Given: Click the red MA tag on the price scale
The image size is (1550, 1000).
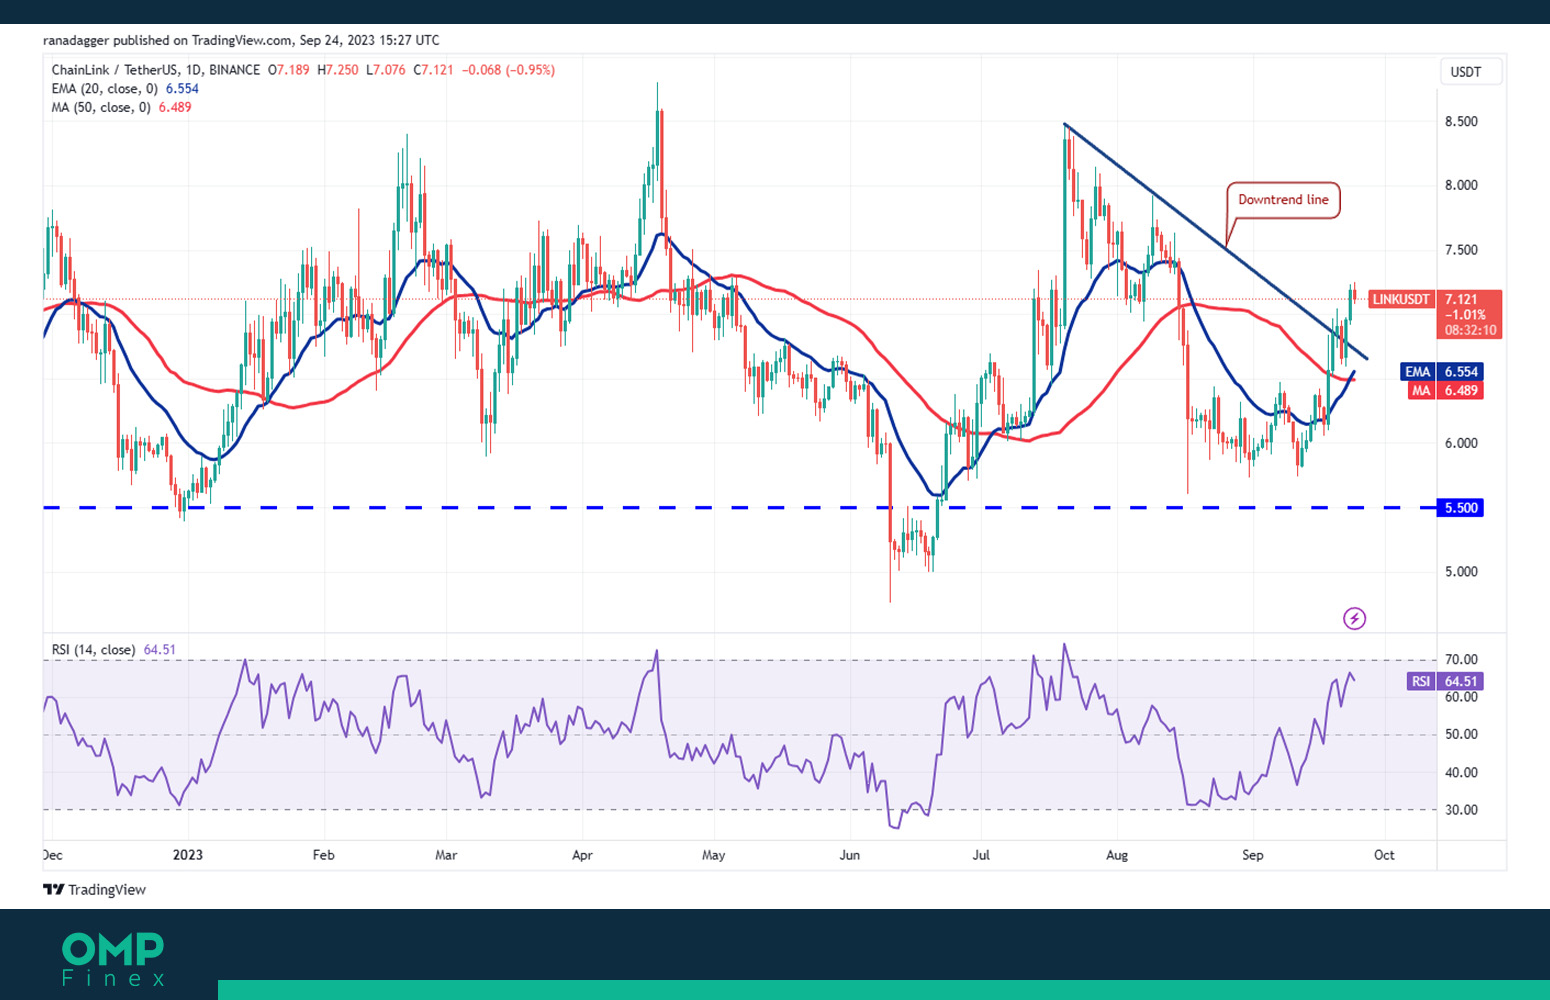Looking at the screenshot, I should [1421, 391].
